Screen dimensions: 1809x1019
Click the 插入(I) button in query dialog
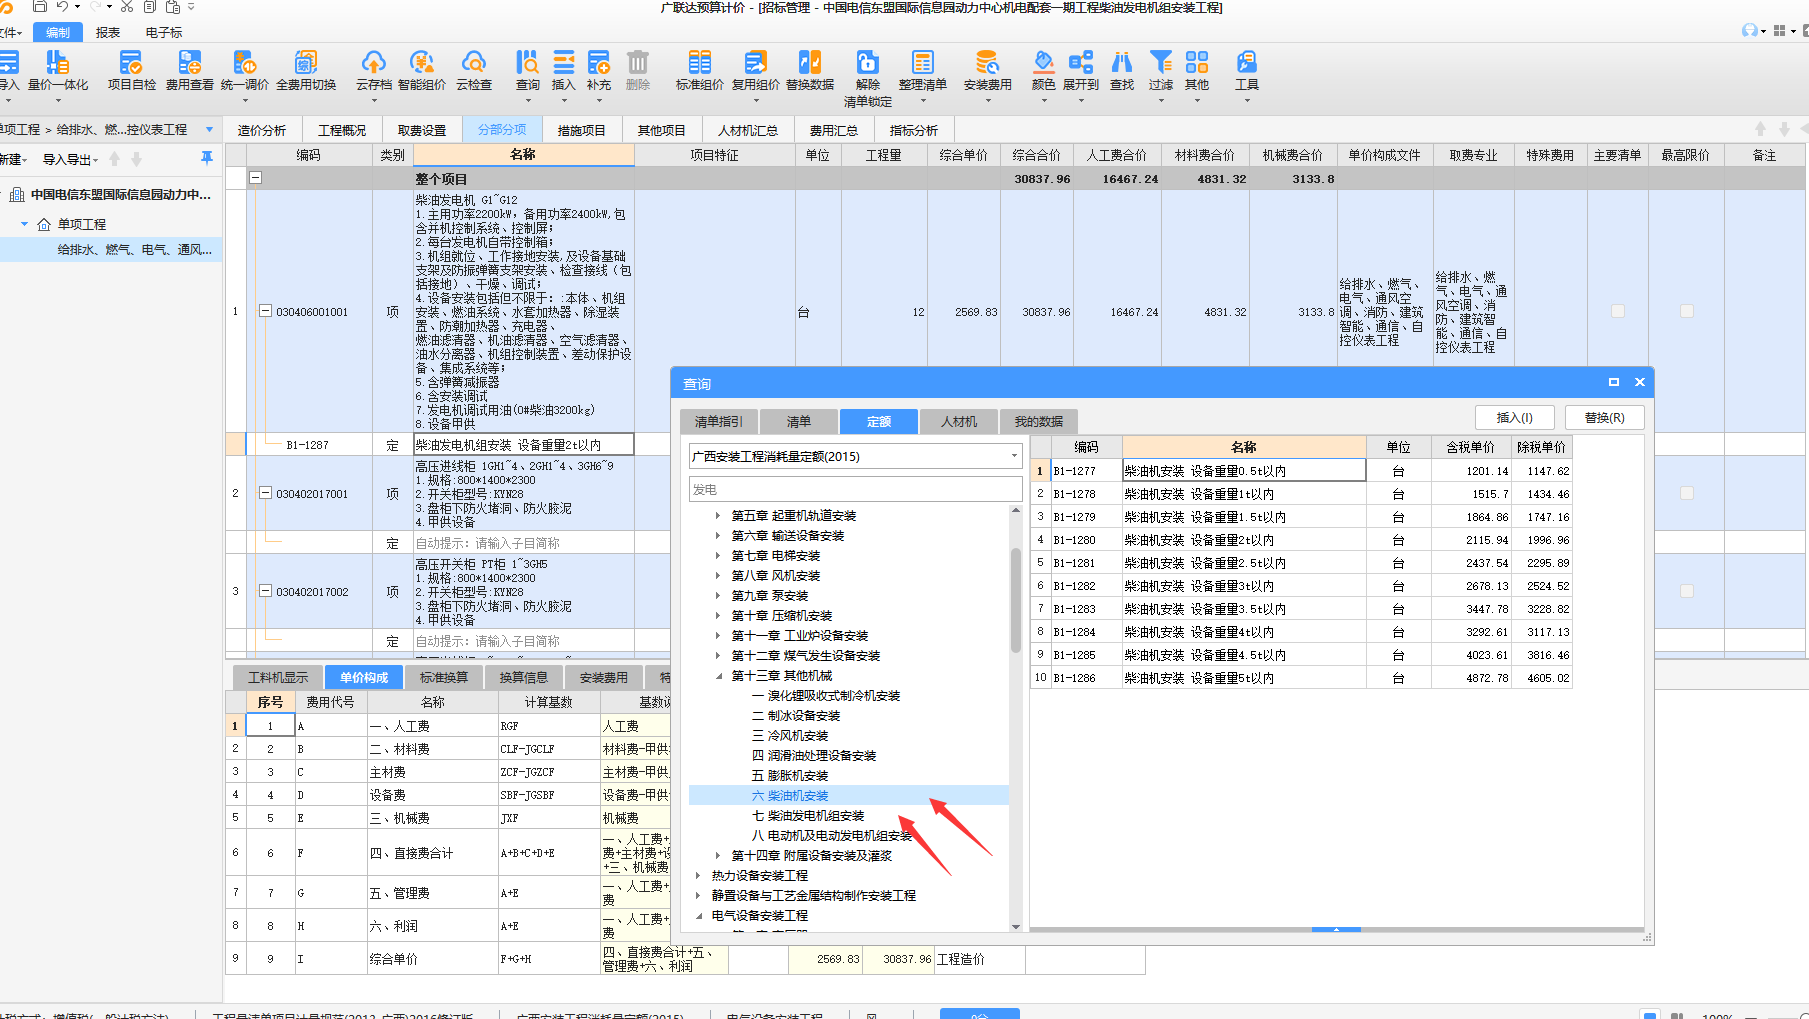[1515, 417]
